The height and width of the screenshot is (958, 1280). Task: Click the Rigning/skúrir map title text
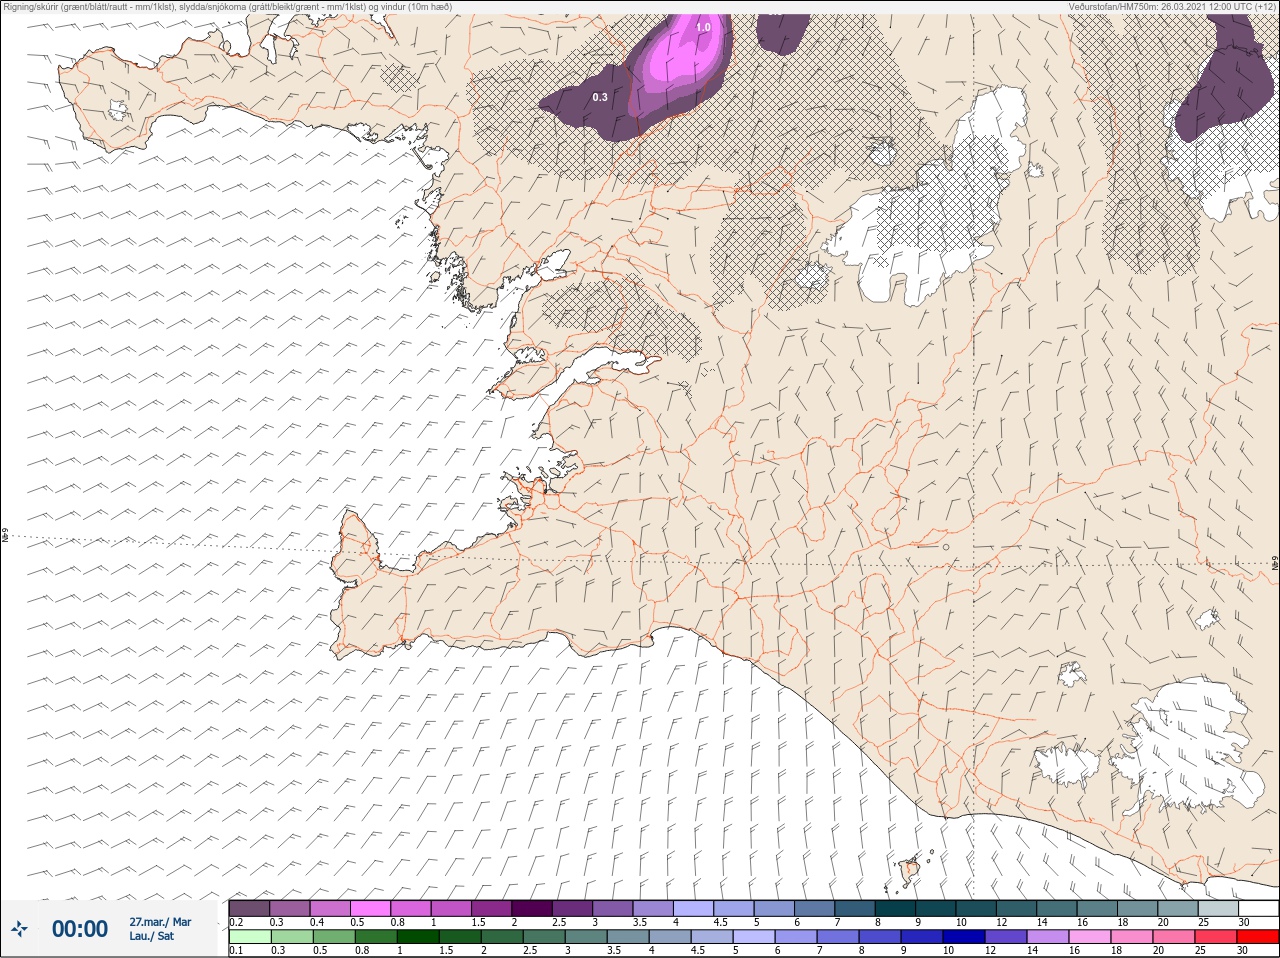click(227, 7)
